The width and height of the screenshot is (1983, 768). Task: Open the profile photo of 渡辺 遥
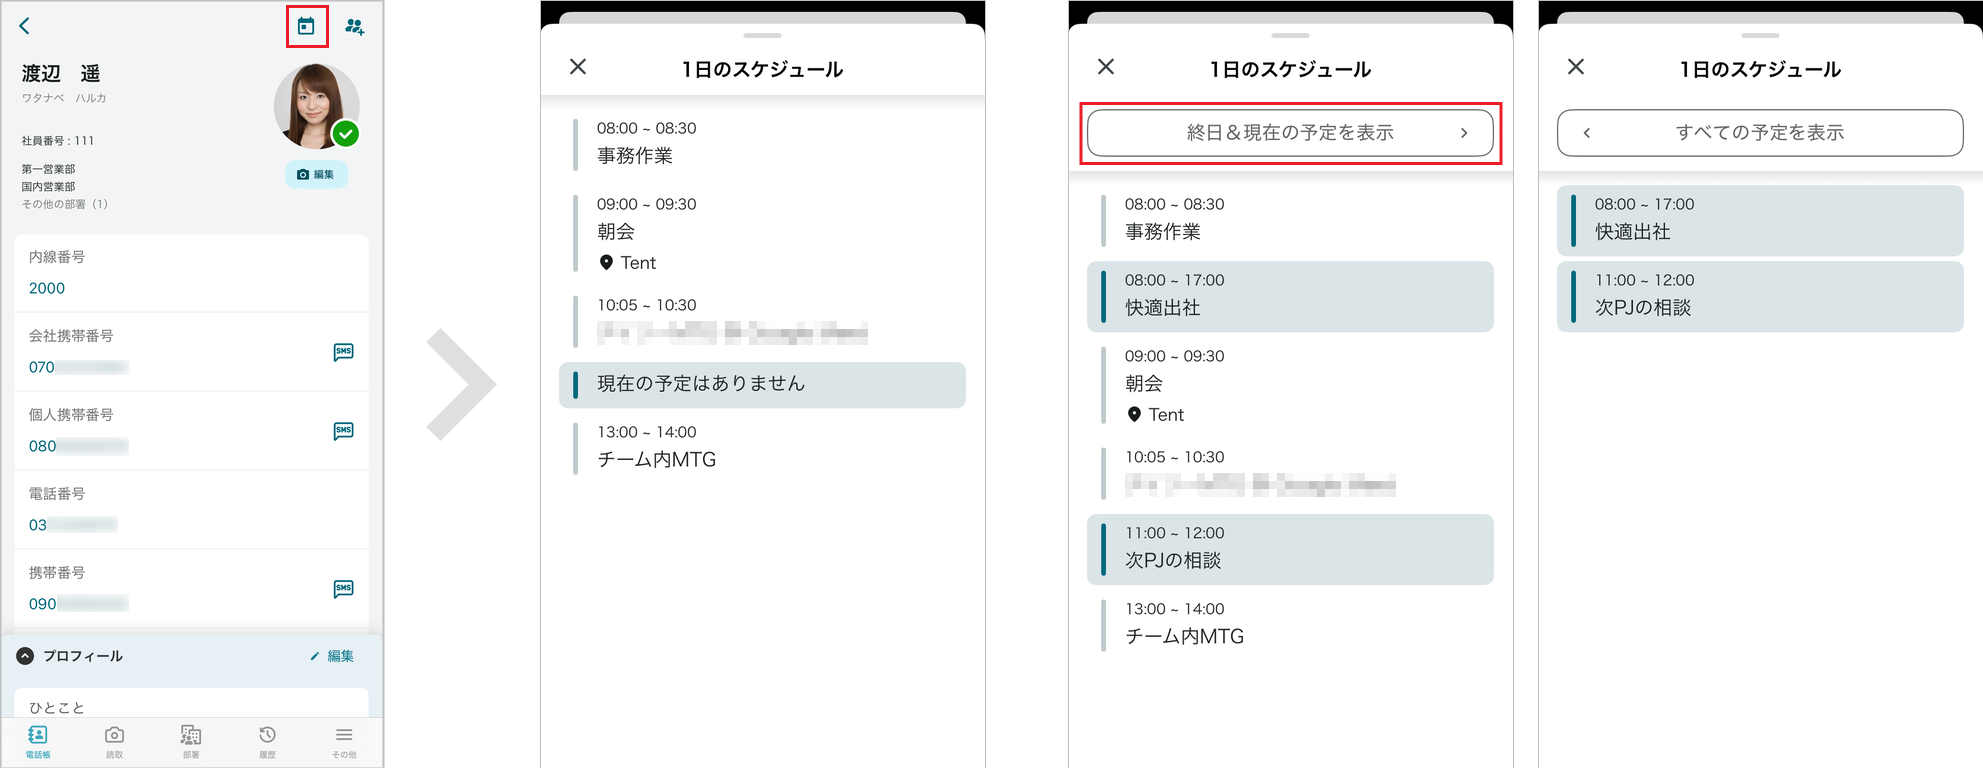click(316, 106)
